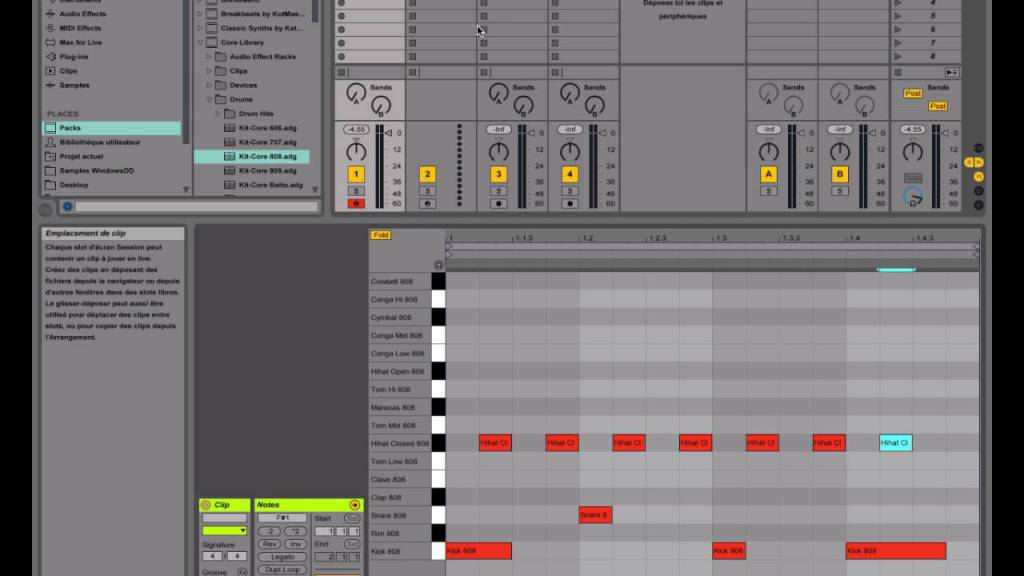Disarm track 1 red record button
Screen dimensions: 1024x576
coord(356,204)
